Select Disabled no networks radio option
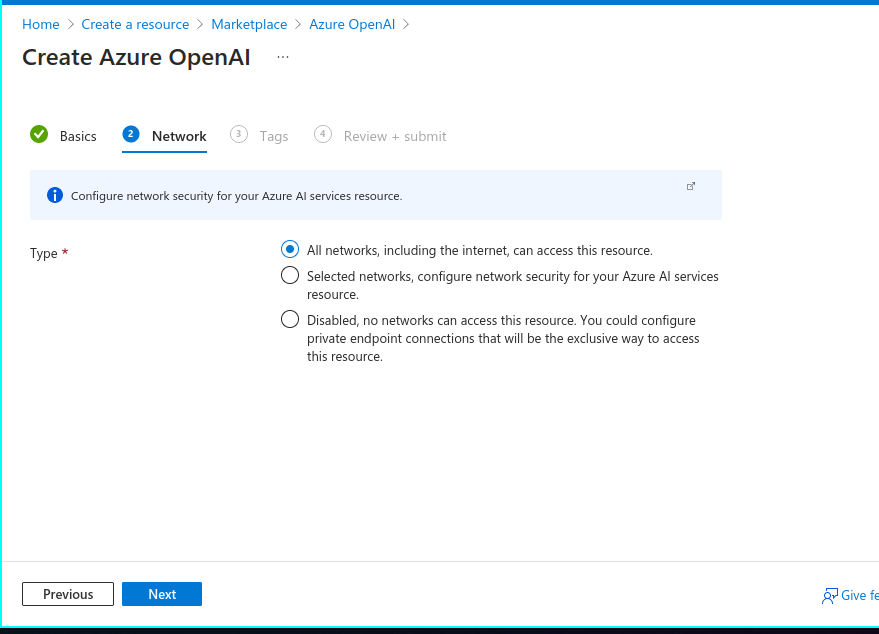The width and height of the screenshot is (879, 634). (x=290, y=320)
